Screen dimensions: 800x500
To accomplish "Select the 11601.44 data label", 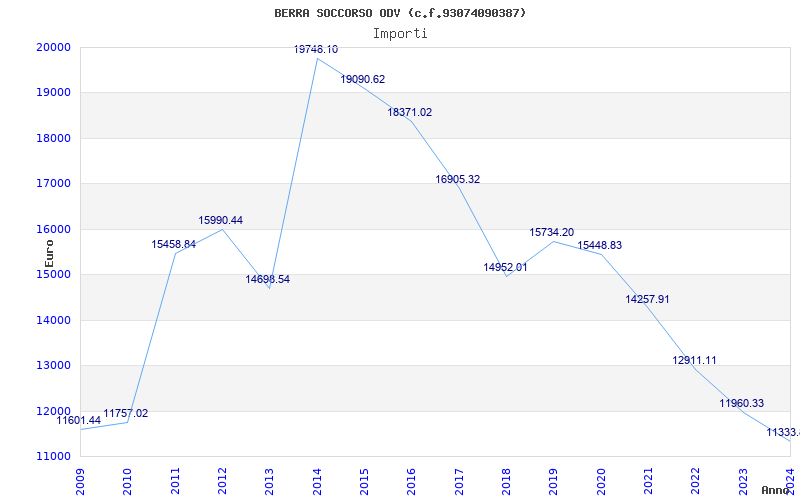I will [x=79, y=420].
